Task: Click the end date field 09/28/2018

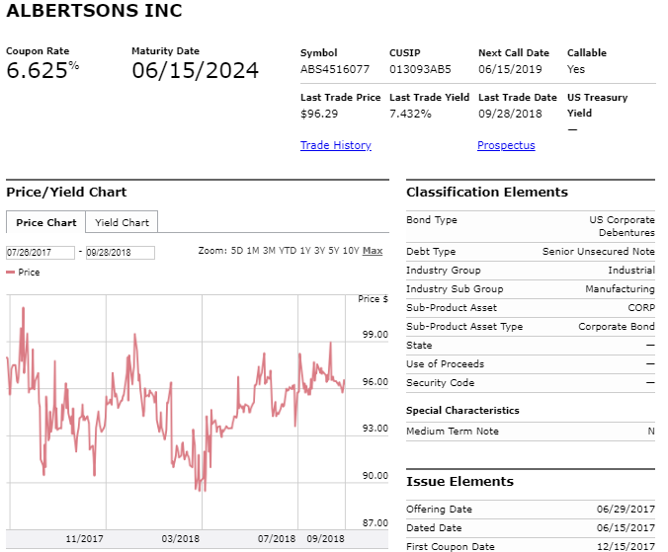Action: pyautogui.click(x=120, y=253)
